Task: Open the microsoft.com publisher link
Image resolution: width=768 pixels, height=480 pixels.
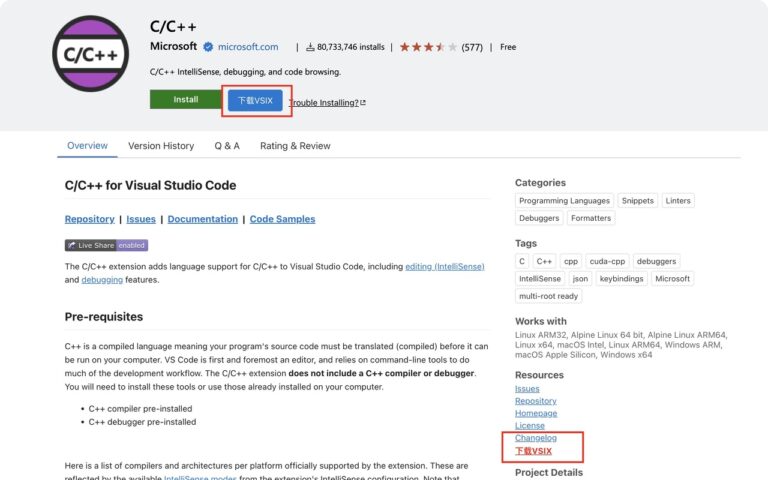Action: (248, 47)
